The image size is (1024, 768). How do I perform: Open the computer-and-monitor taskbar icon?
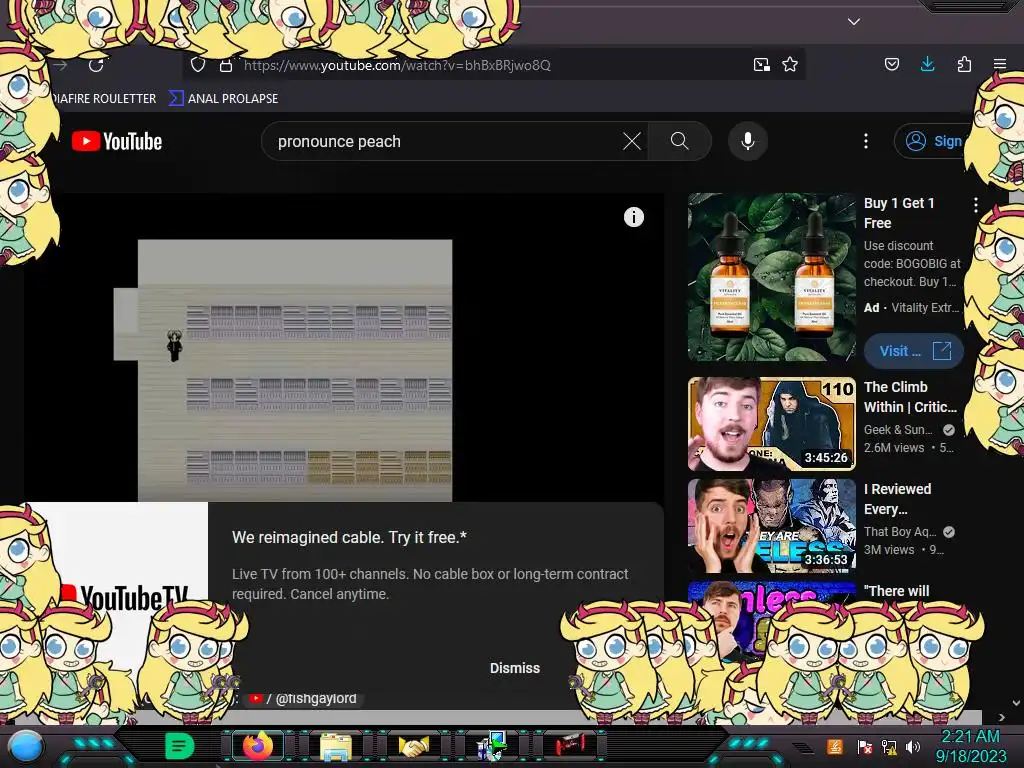coord(492,746)
